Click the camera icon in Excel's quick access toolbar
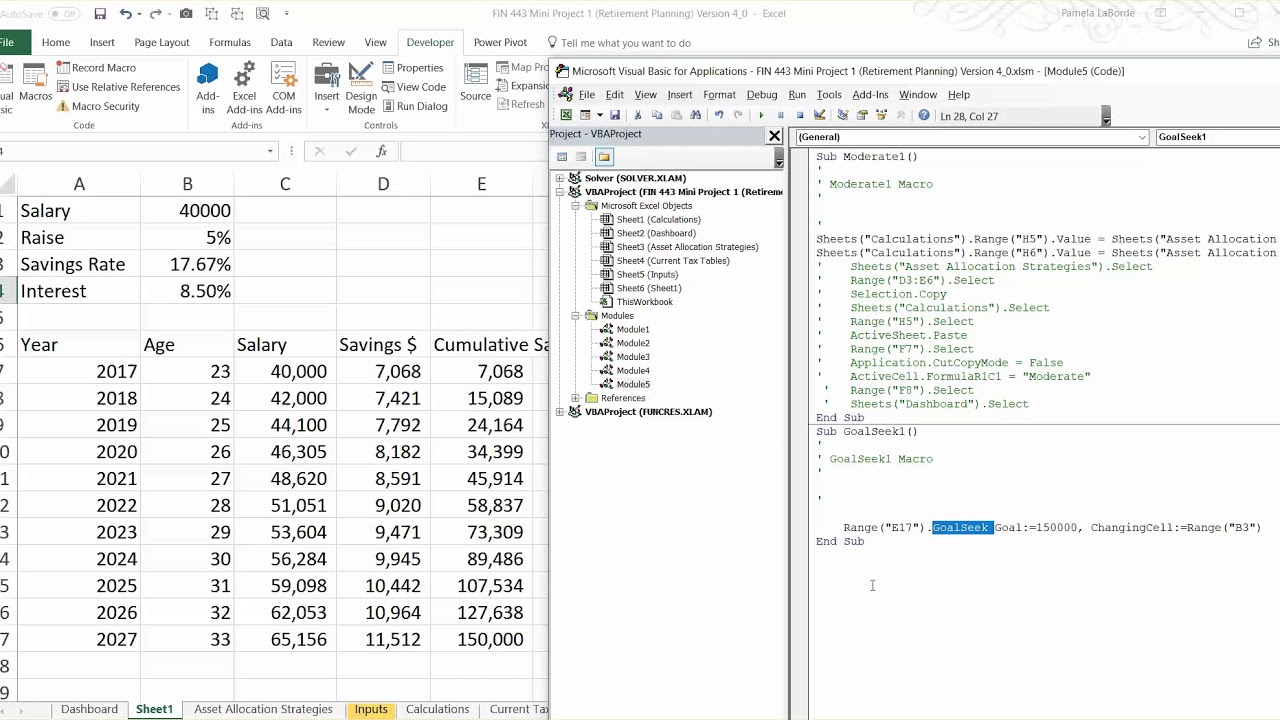The width and height of the screenshot is (1280, 720). point(186,14)
